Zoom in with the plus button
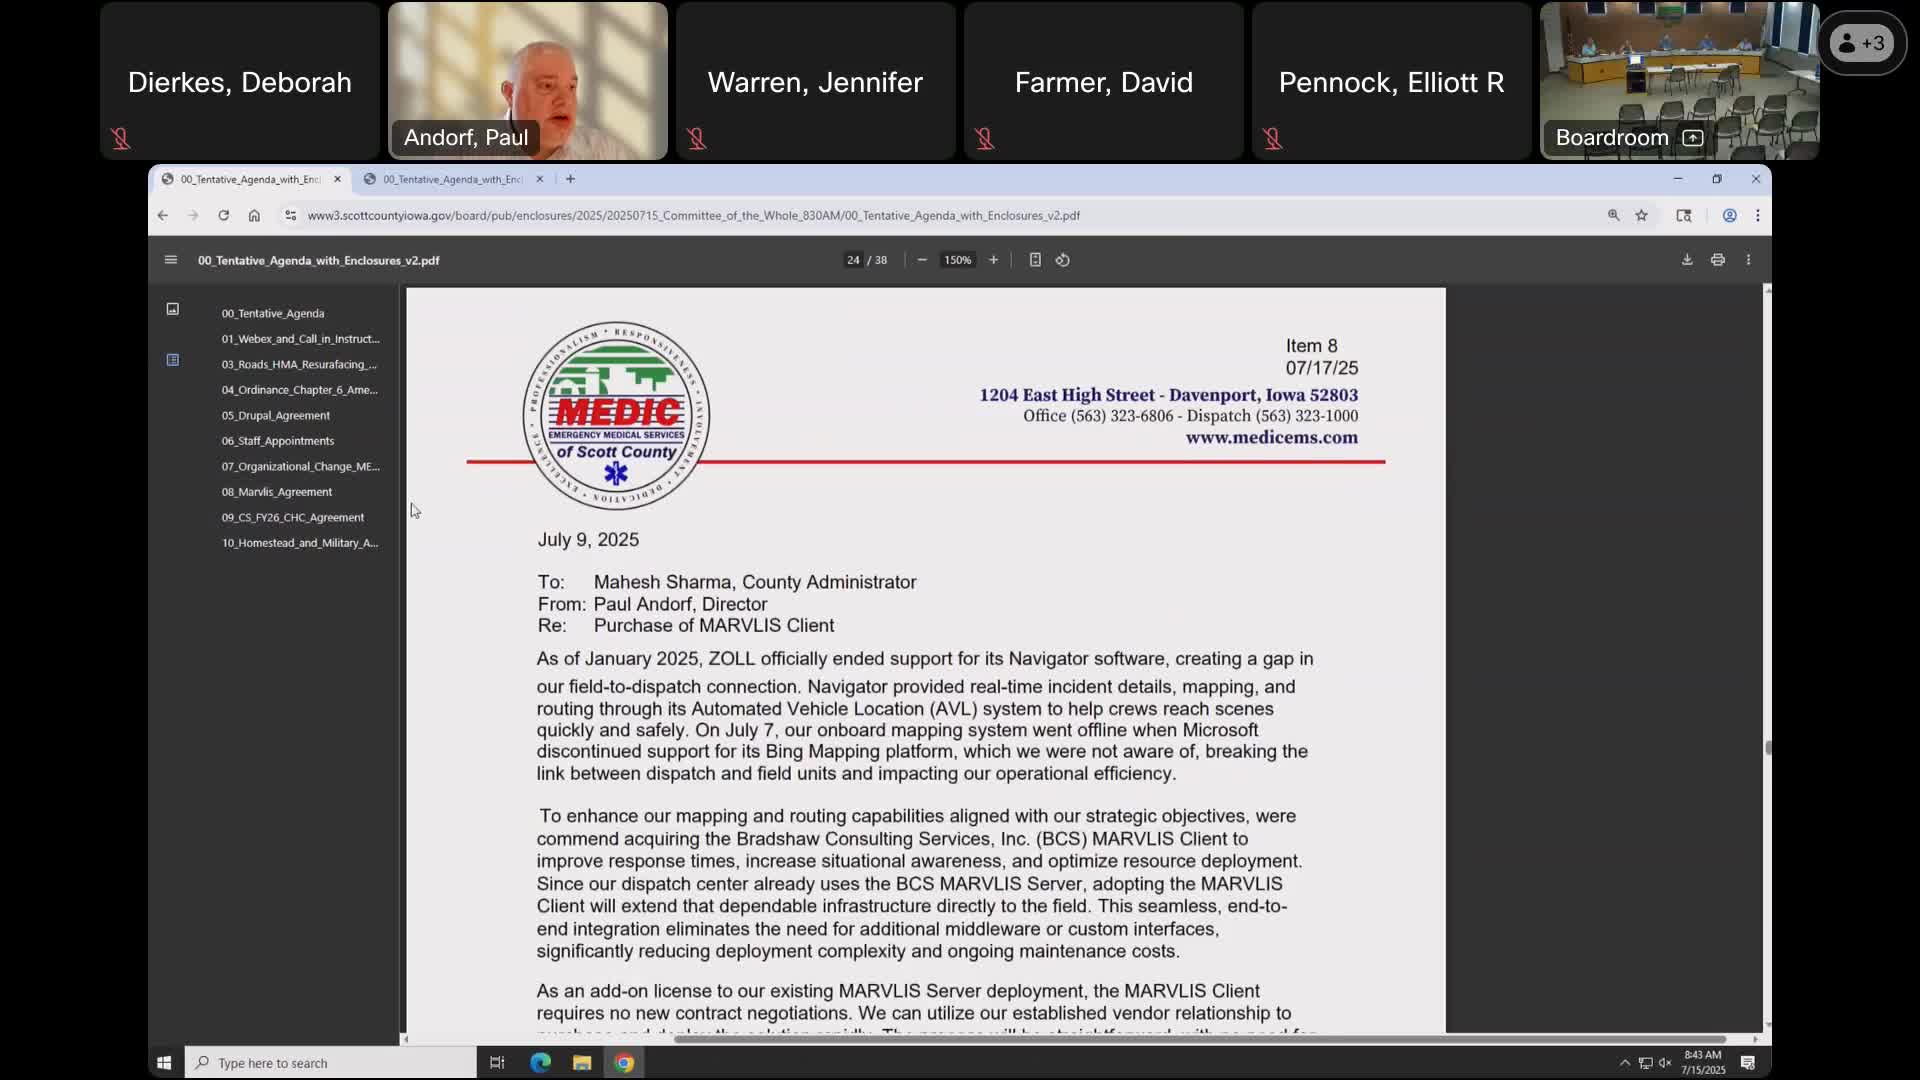The image size is (1920, 1080). click(x=993, y=260)
